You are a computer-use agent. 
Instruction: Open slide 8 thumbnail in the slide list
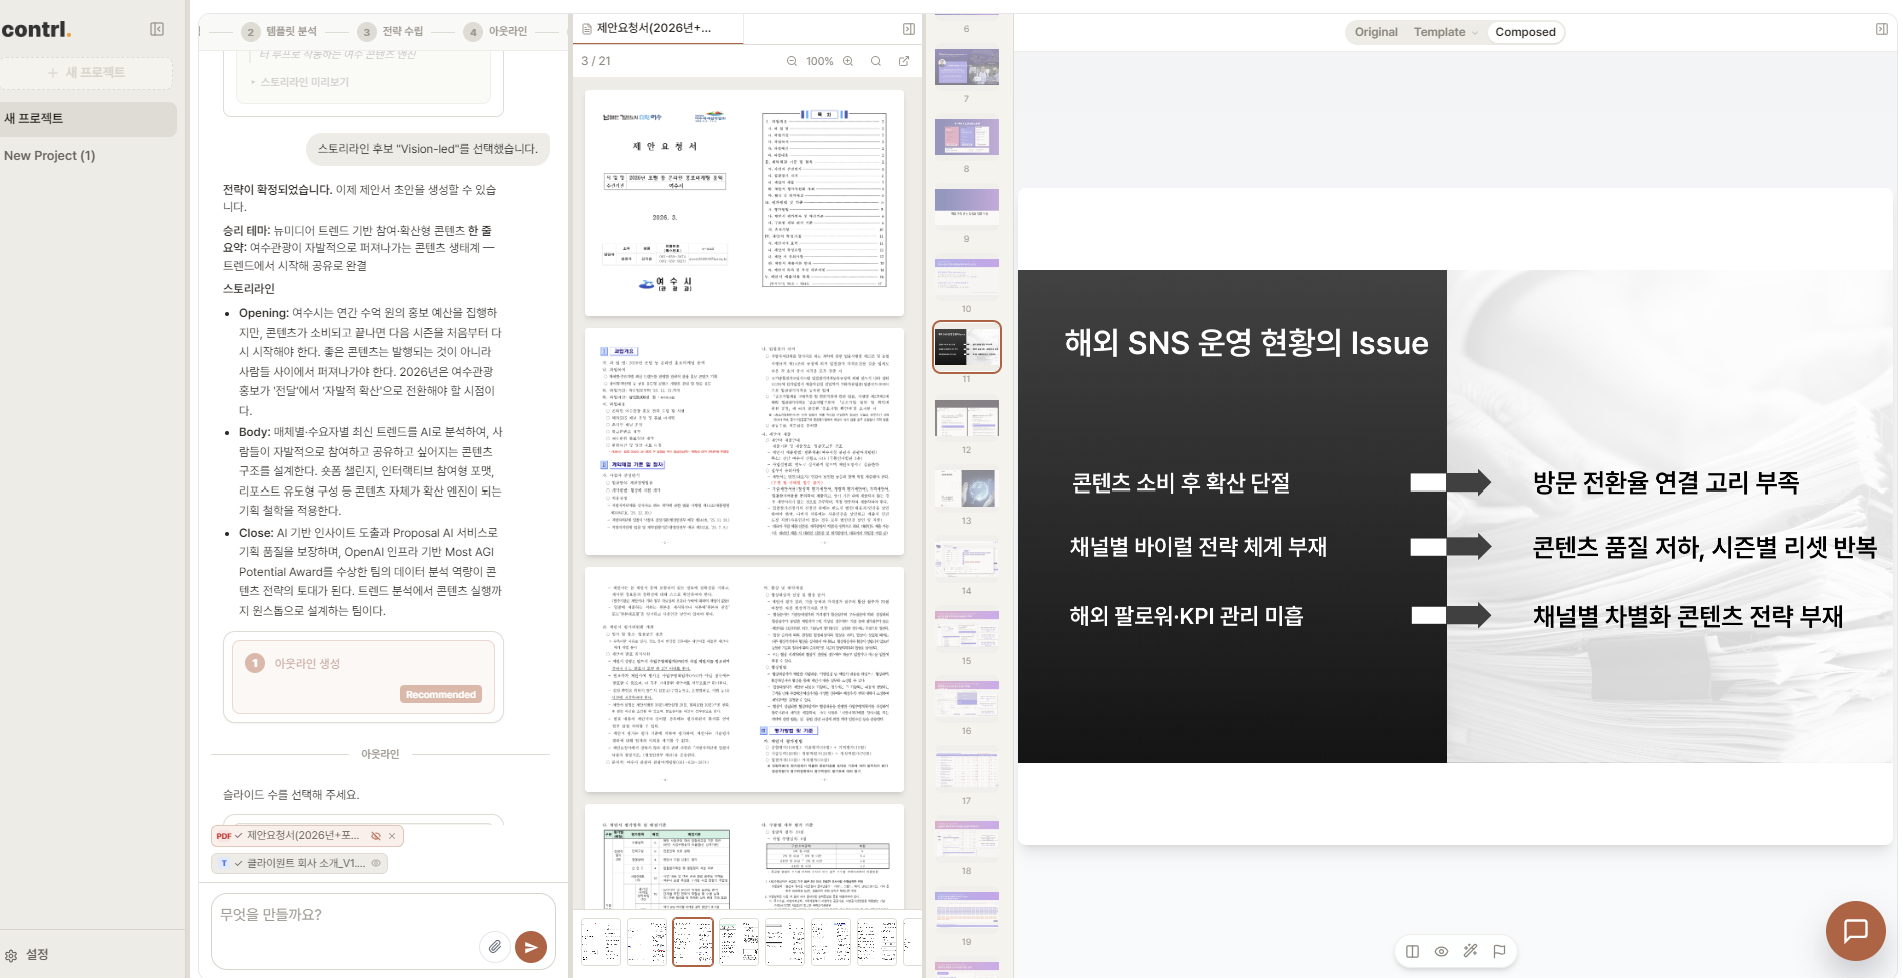(x=967, y=137)
